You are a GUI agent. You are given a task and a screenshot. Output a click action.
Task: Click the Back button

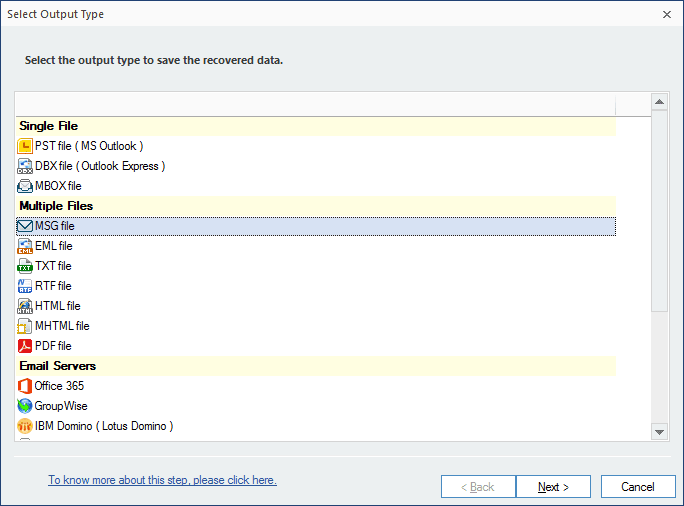[x=478, y=487]
